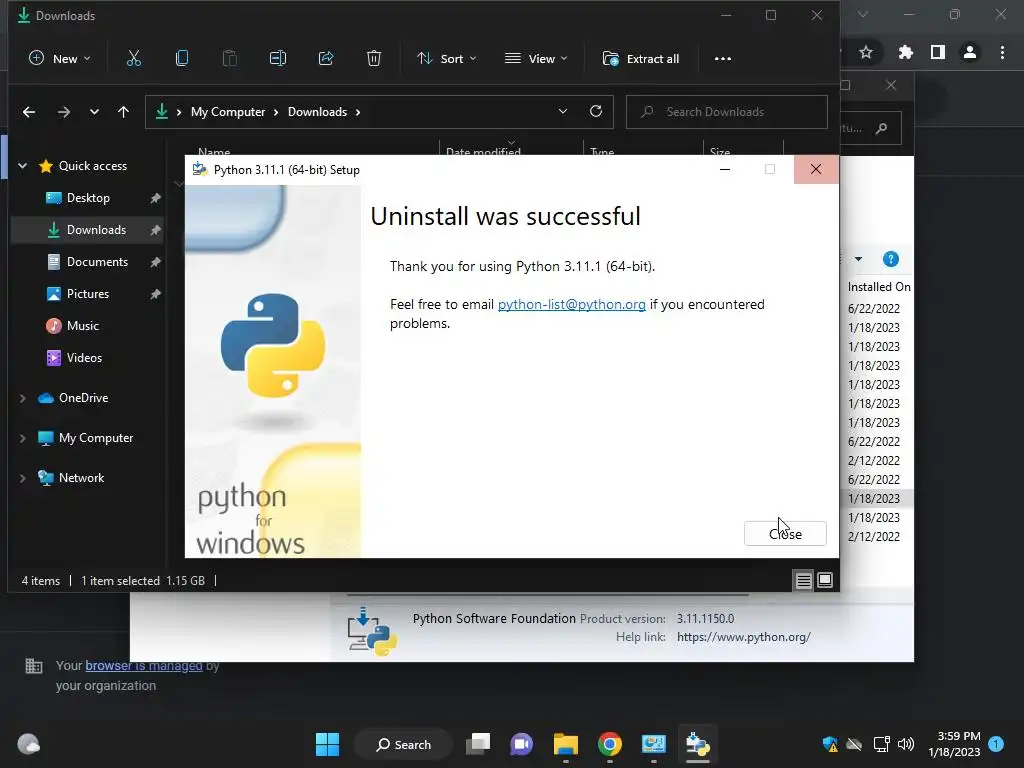Click the taskbar Search box
Image resolution: width=1024 pixels, height=768 pixels.
[x=403, y=744]
